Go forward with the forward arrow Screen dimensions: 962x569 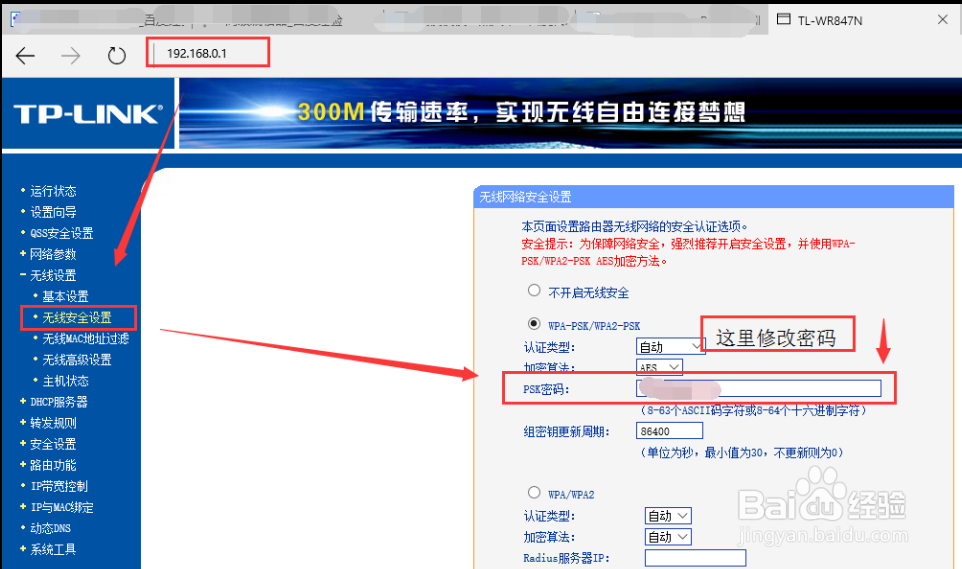coord(71,56)
